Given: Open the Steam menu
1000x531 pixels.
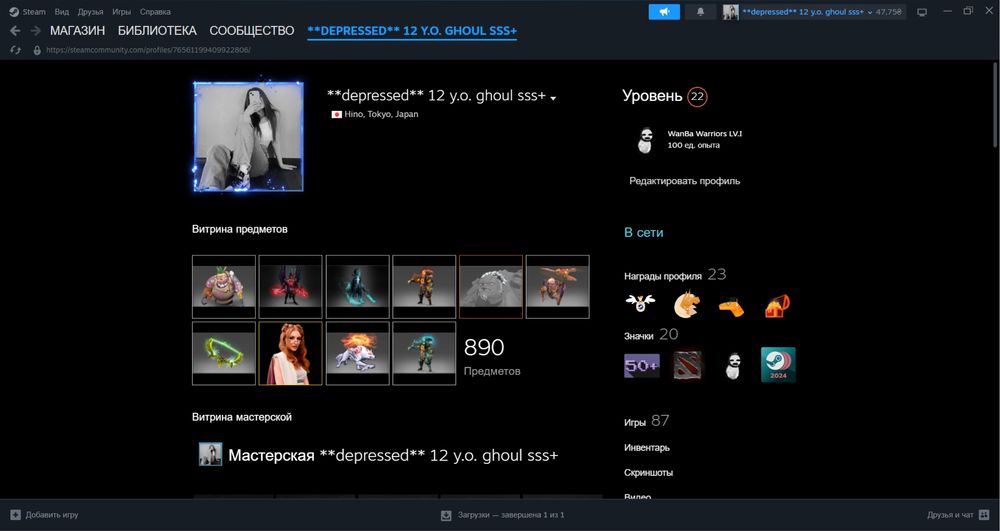Looking at the screenshot, I should [34, 11].
